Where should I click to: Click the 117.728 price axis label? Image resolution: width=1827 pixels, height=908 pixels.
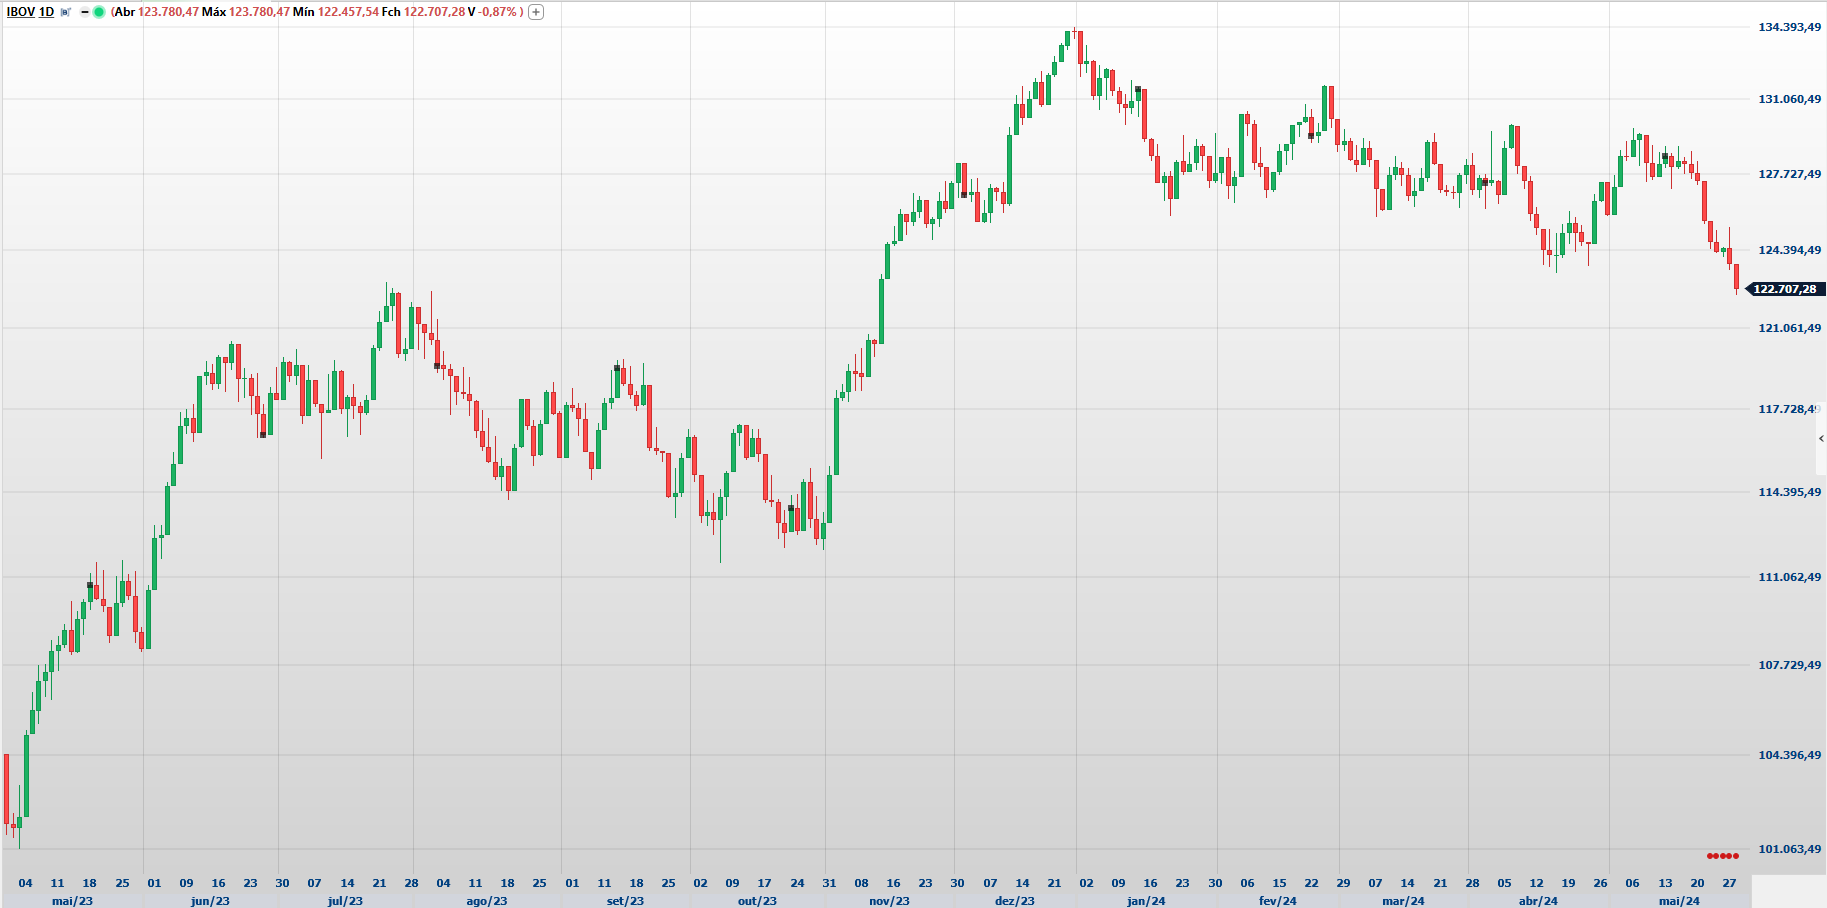(x=1786, y=409)
